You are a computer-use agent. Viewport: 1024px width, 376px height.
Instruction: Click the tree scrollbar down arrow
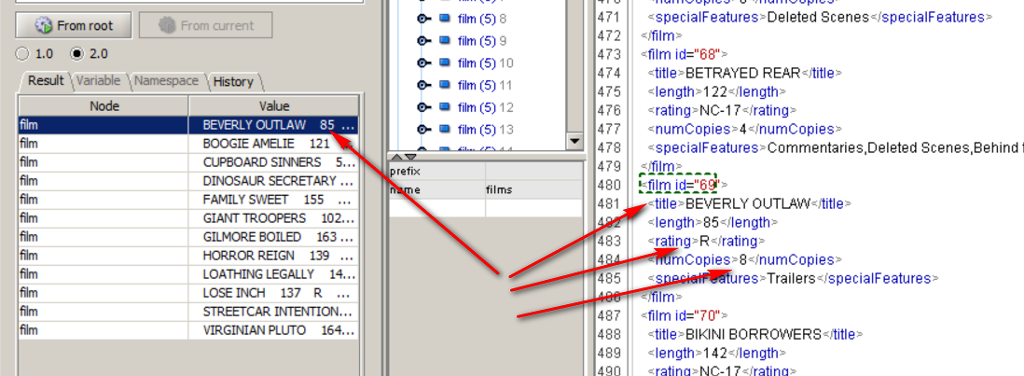[x=575, y=141]
